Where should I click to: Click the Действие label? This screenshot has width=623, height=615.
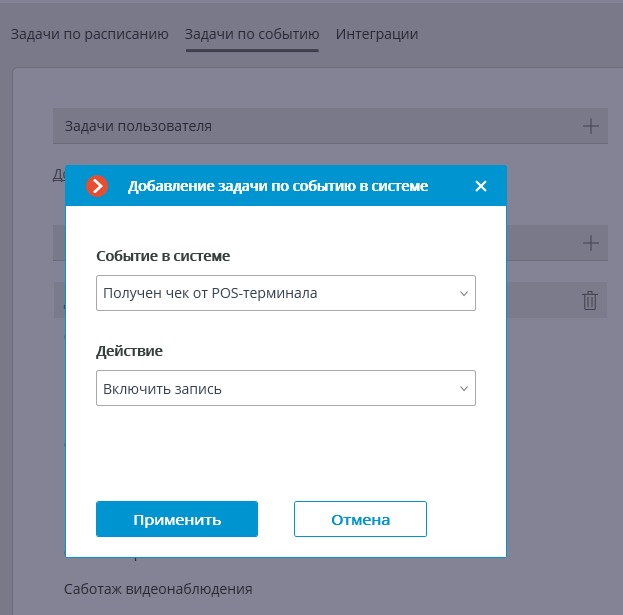(129, 351)
